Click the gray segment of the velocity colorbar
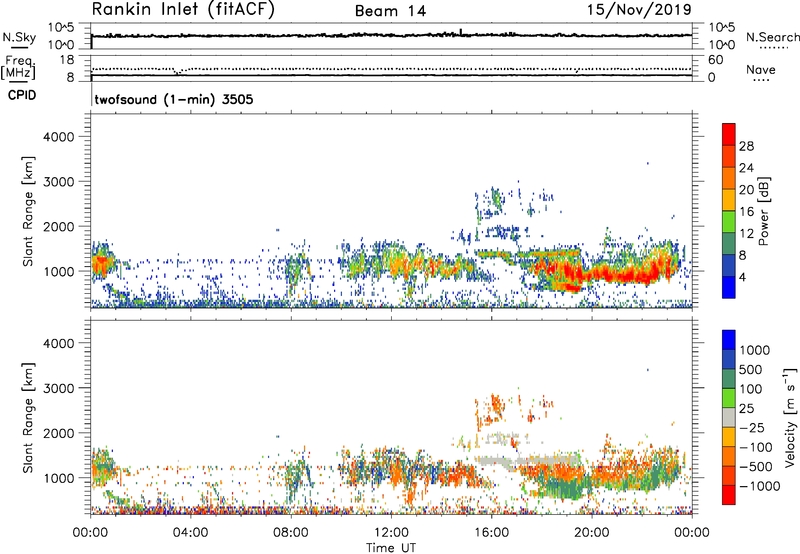The height and width of the screenshot is (554, 800). 729,417
